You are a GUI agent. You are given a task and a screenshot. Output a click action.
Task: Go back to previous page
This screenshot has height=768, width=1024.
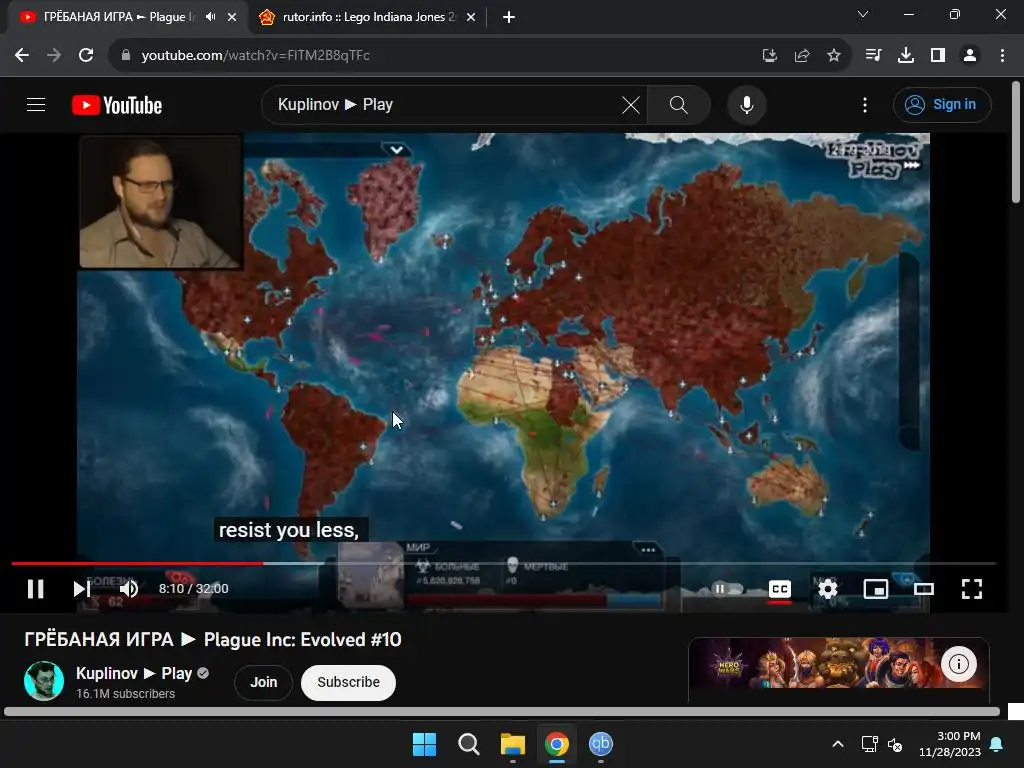[22, 56]
